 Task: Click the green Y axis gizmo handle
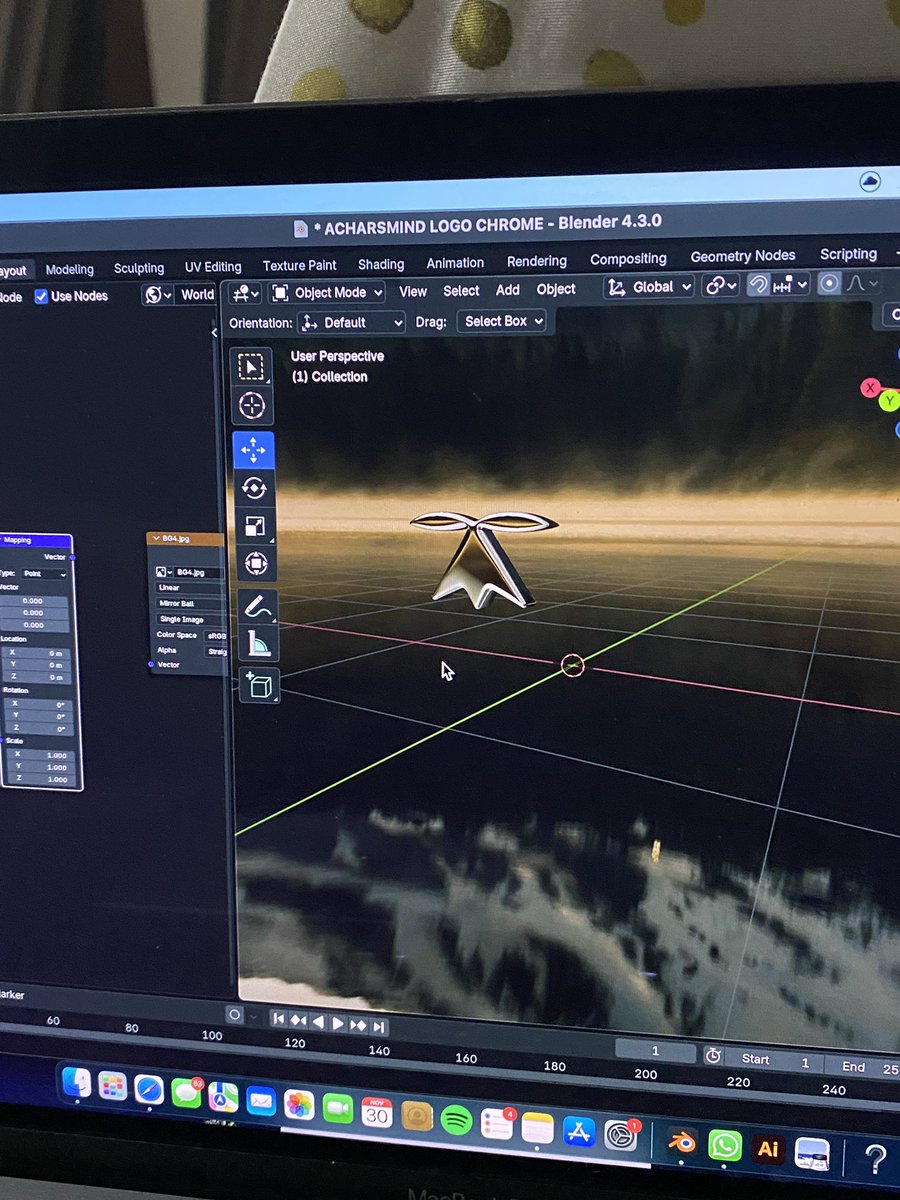pyautogui.click(x=889, y=401)
